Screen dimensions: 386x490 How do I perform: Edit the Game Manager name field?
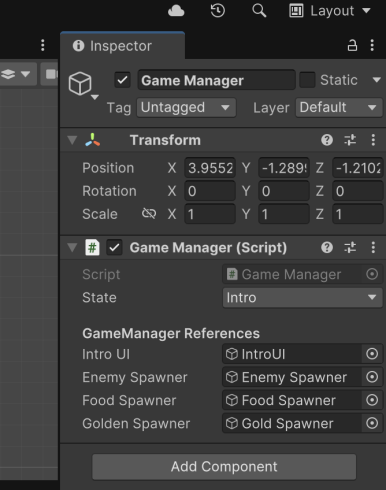pyautogui.click(x=217, y=80)
